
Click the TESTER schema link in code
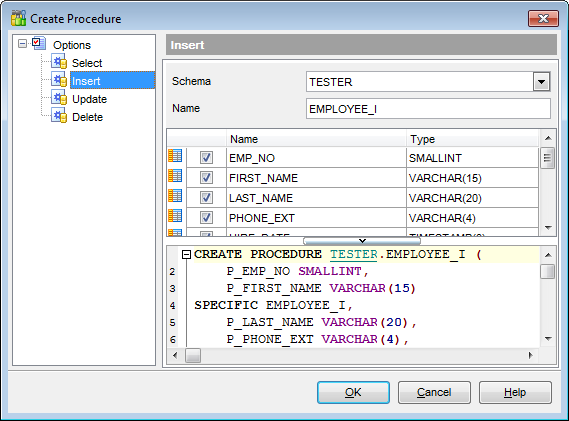pos(354,254)
